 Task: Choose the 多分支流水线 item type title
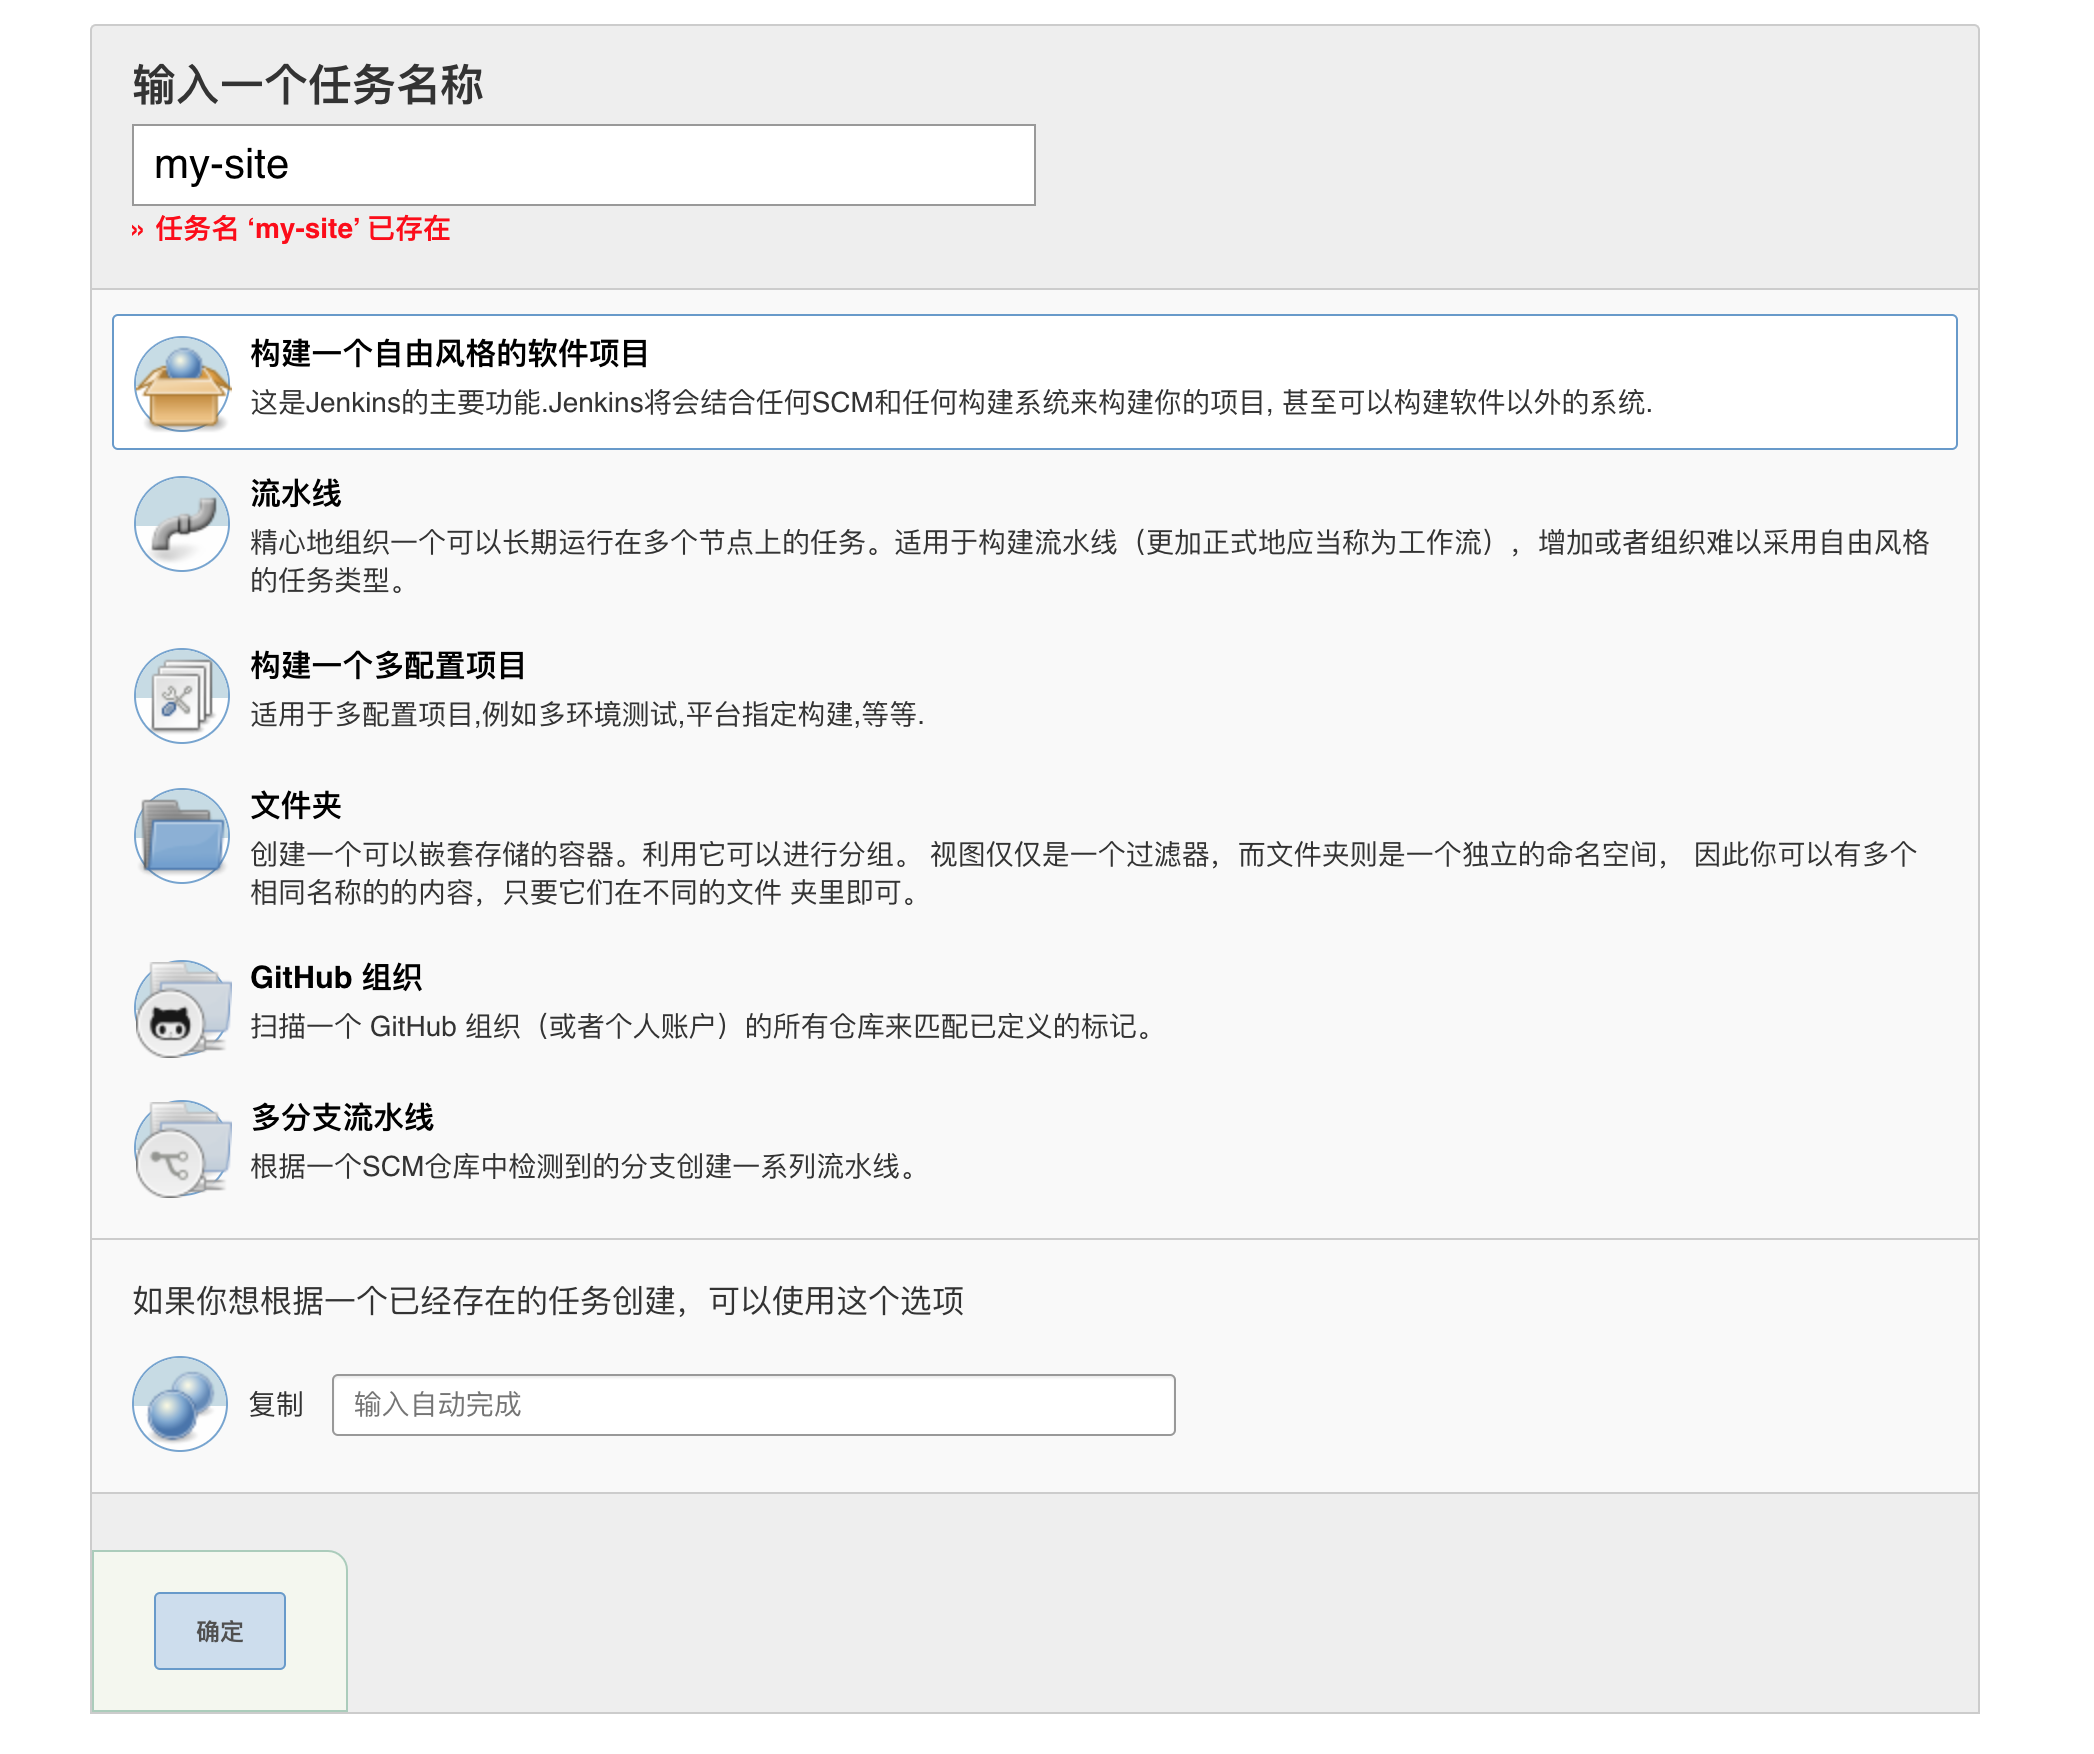click(341, 1117)
